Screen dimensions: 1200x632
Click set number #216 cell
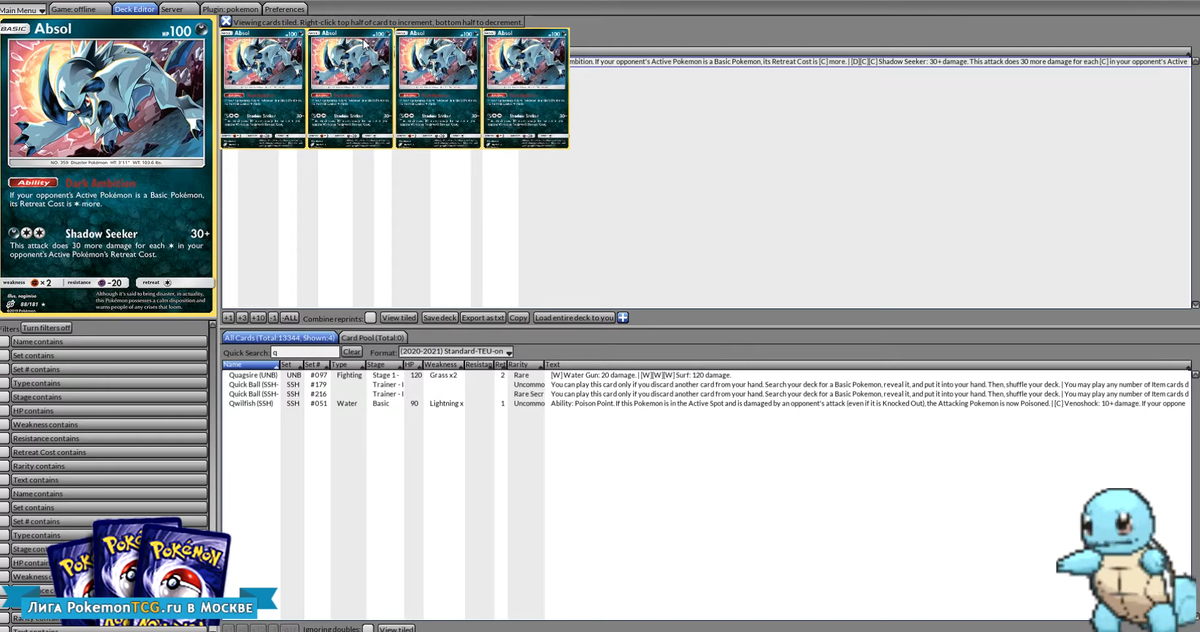[x=318, y=394]
